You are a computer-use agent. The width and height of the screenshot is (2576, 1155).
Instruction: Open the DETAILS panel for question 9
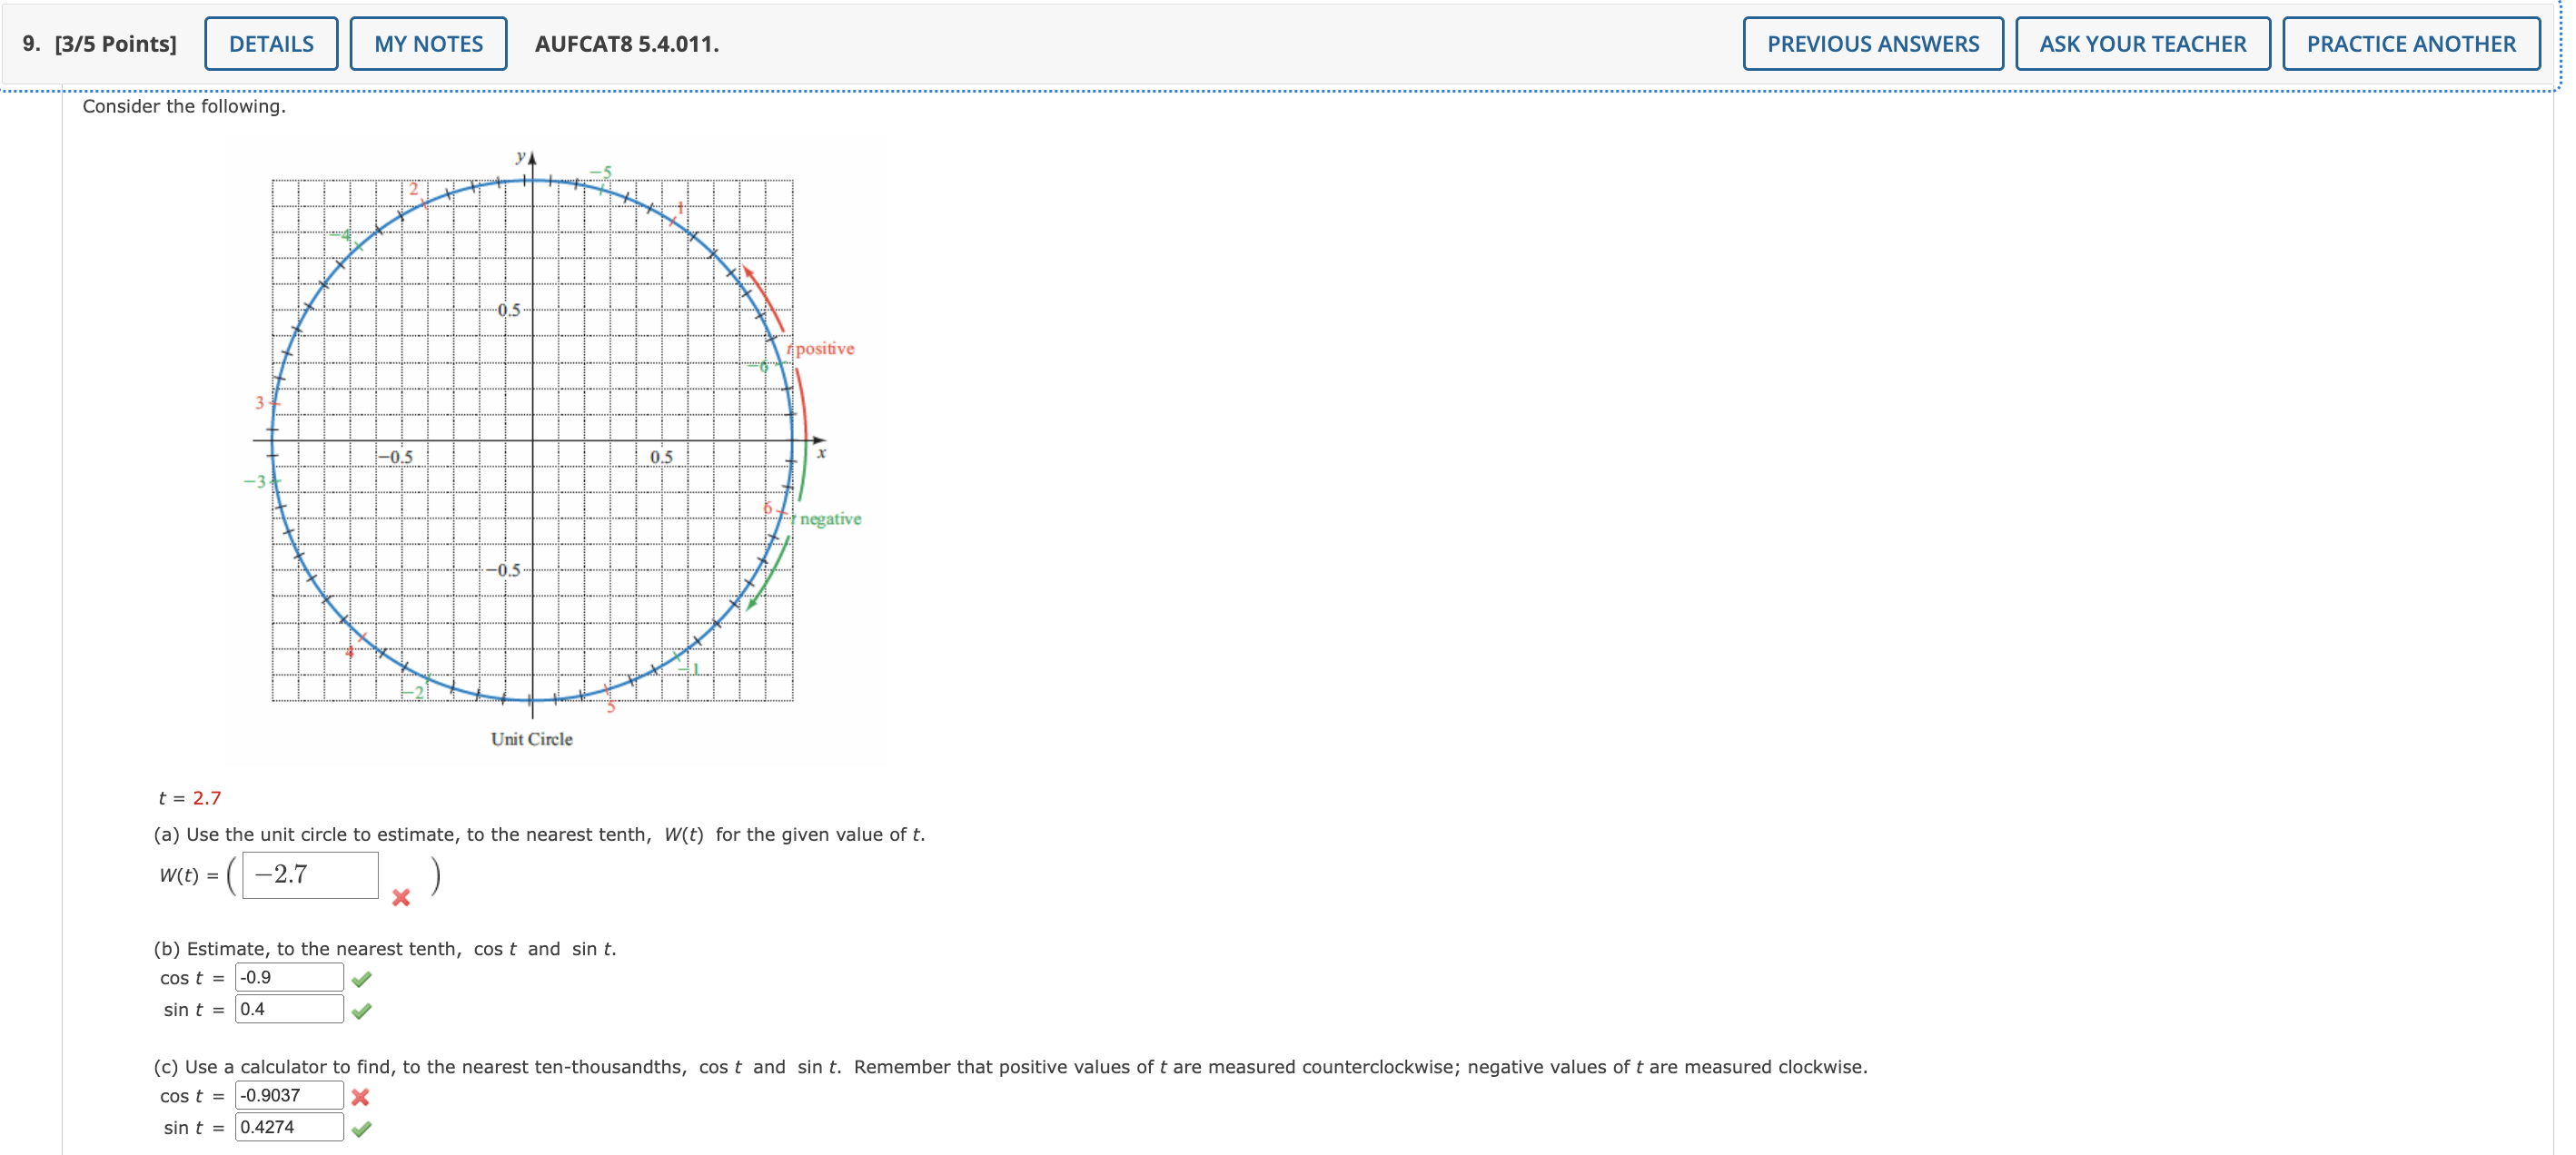270,43
